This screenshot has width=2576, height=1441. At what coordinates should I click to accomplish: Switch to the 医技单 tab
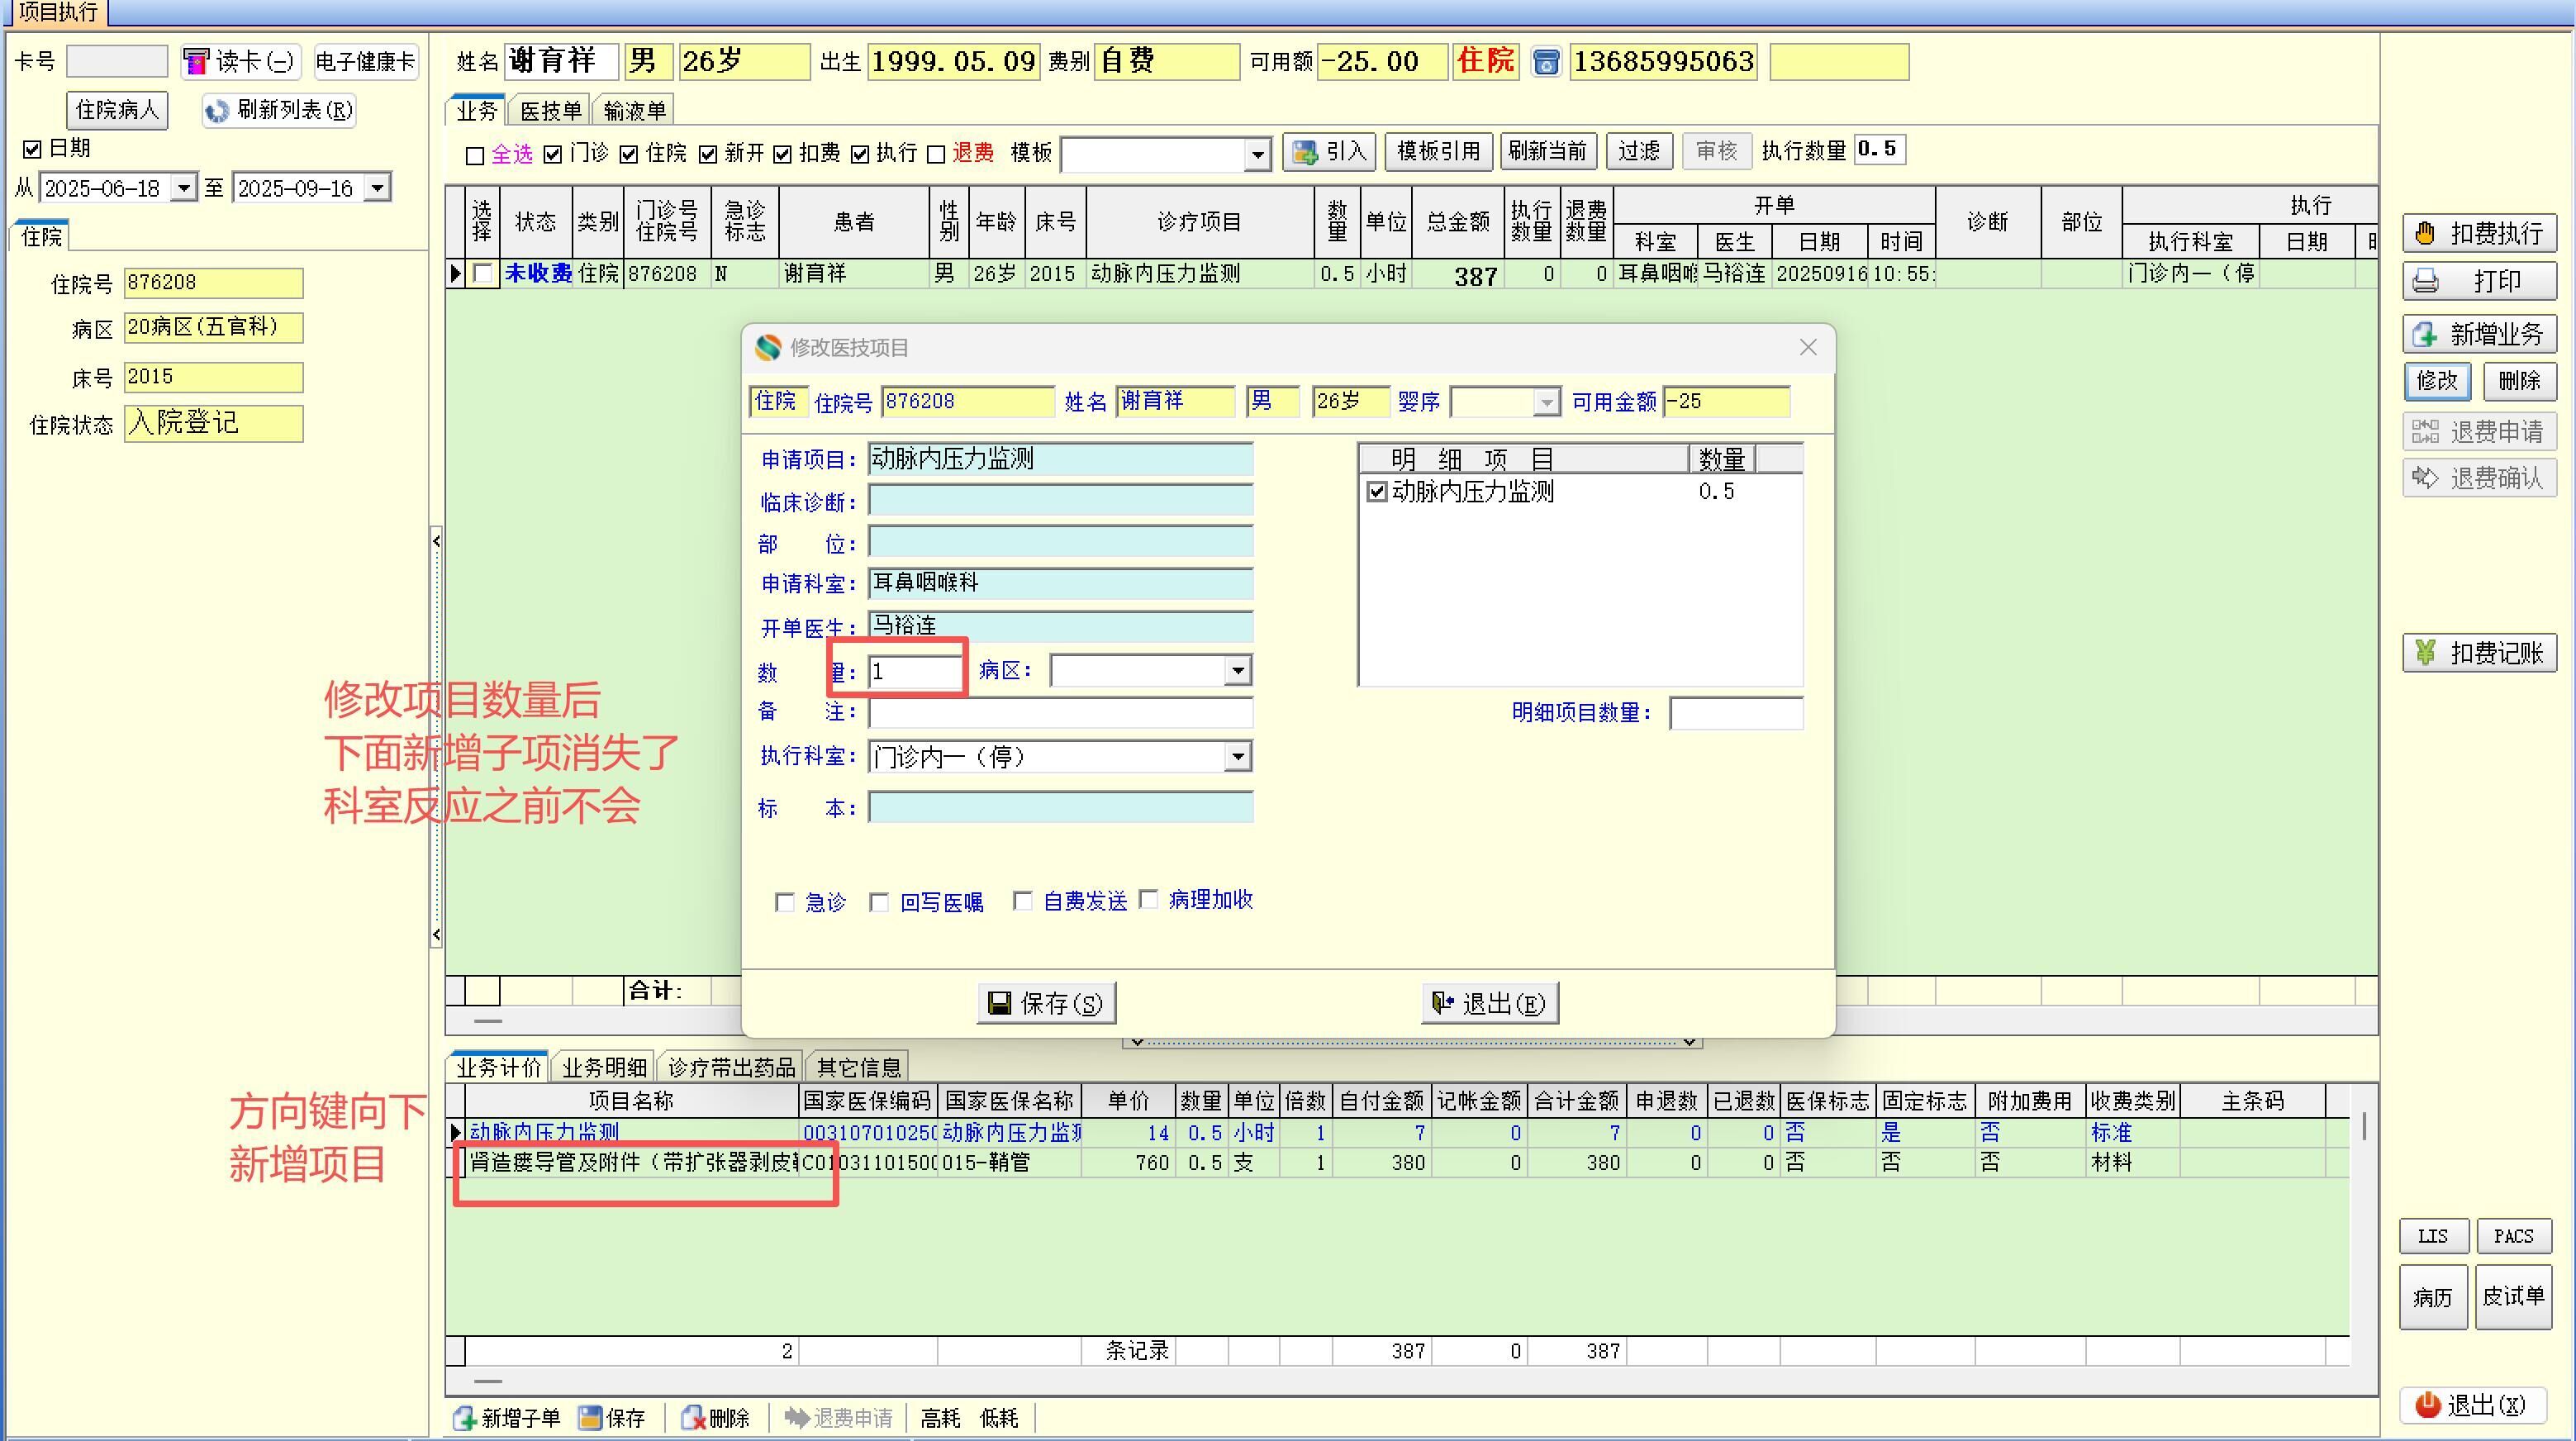tap(550, 111)
